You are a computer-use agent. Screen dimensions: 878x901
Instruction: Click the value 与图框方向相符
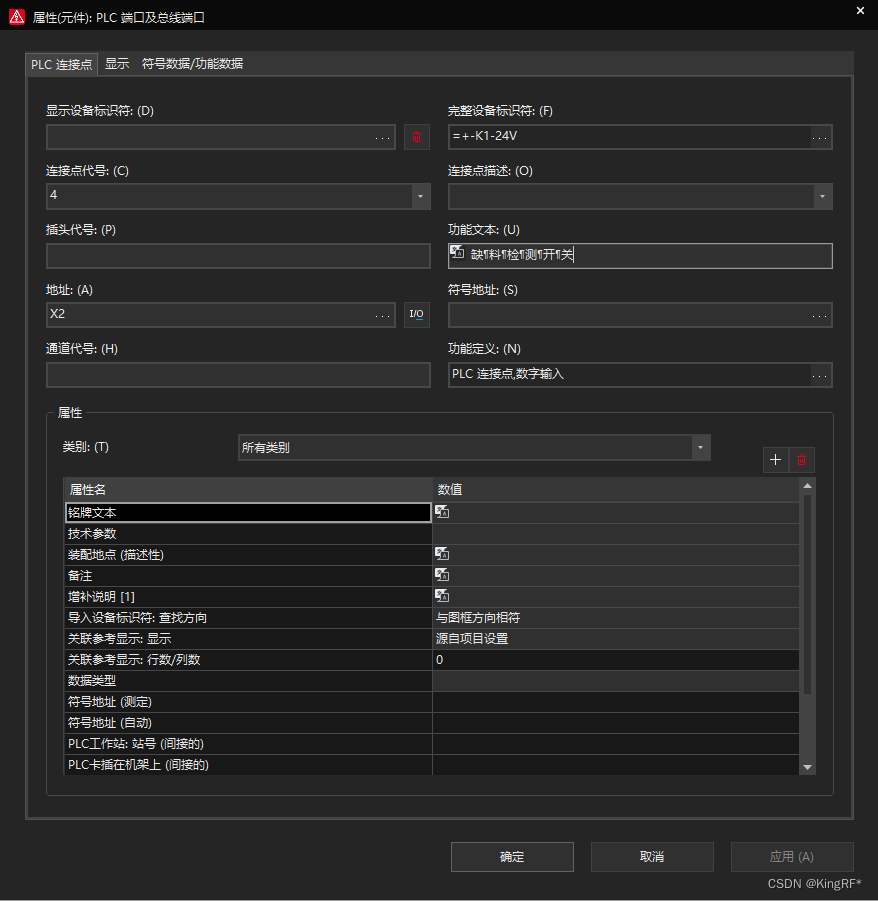click(478, 618)
